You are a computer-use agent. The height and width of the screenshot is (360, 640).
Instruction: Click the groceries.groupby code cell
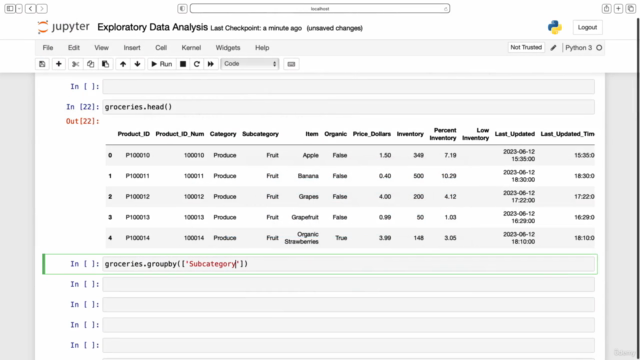(x=349, y=264)
